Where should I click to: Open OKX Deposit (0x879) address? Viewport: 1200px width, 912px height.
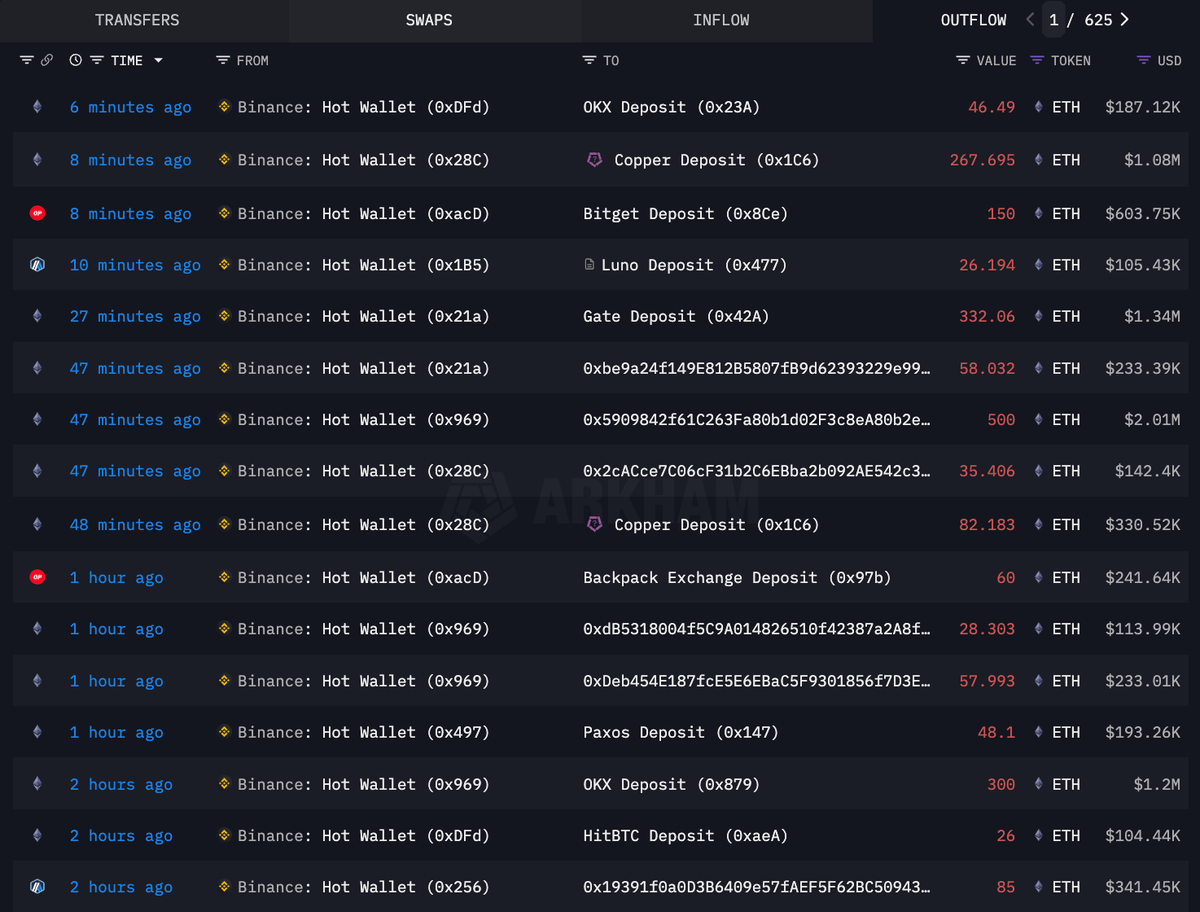pyautogui.click(x=671, y=785)
